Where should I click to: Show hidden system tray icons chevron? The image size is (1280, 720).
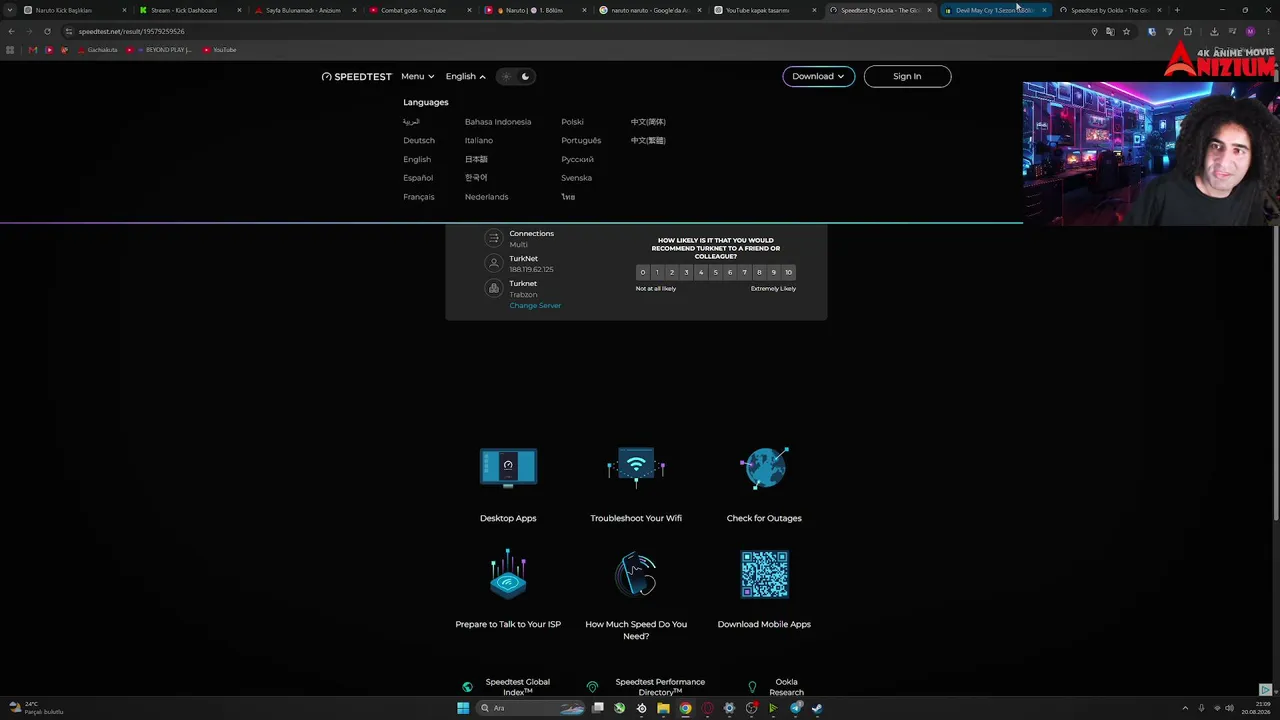pos(1185,708)
